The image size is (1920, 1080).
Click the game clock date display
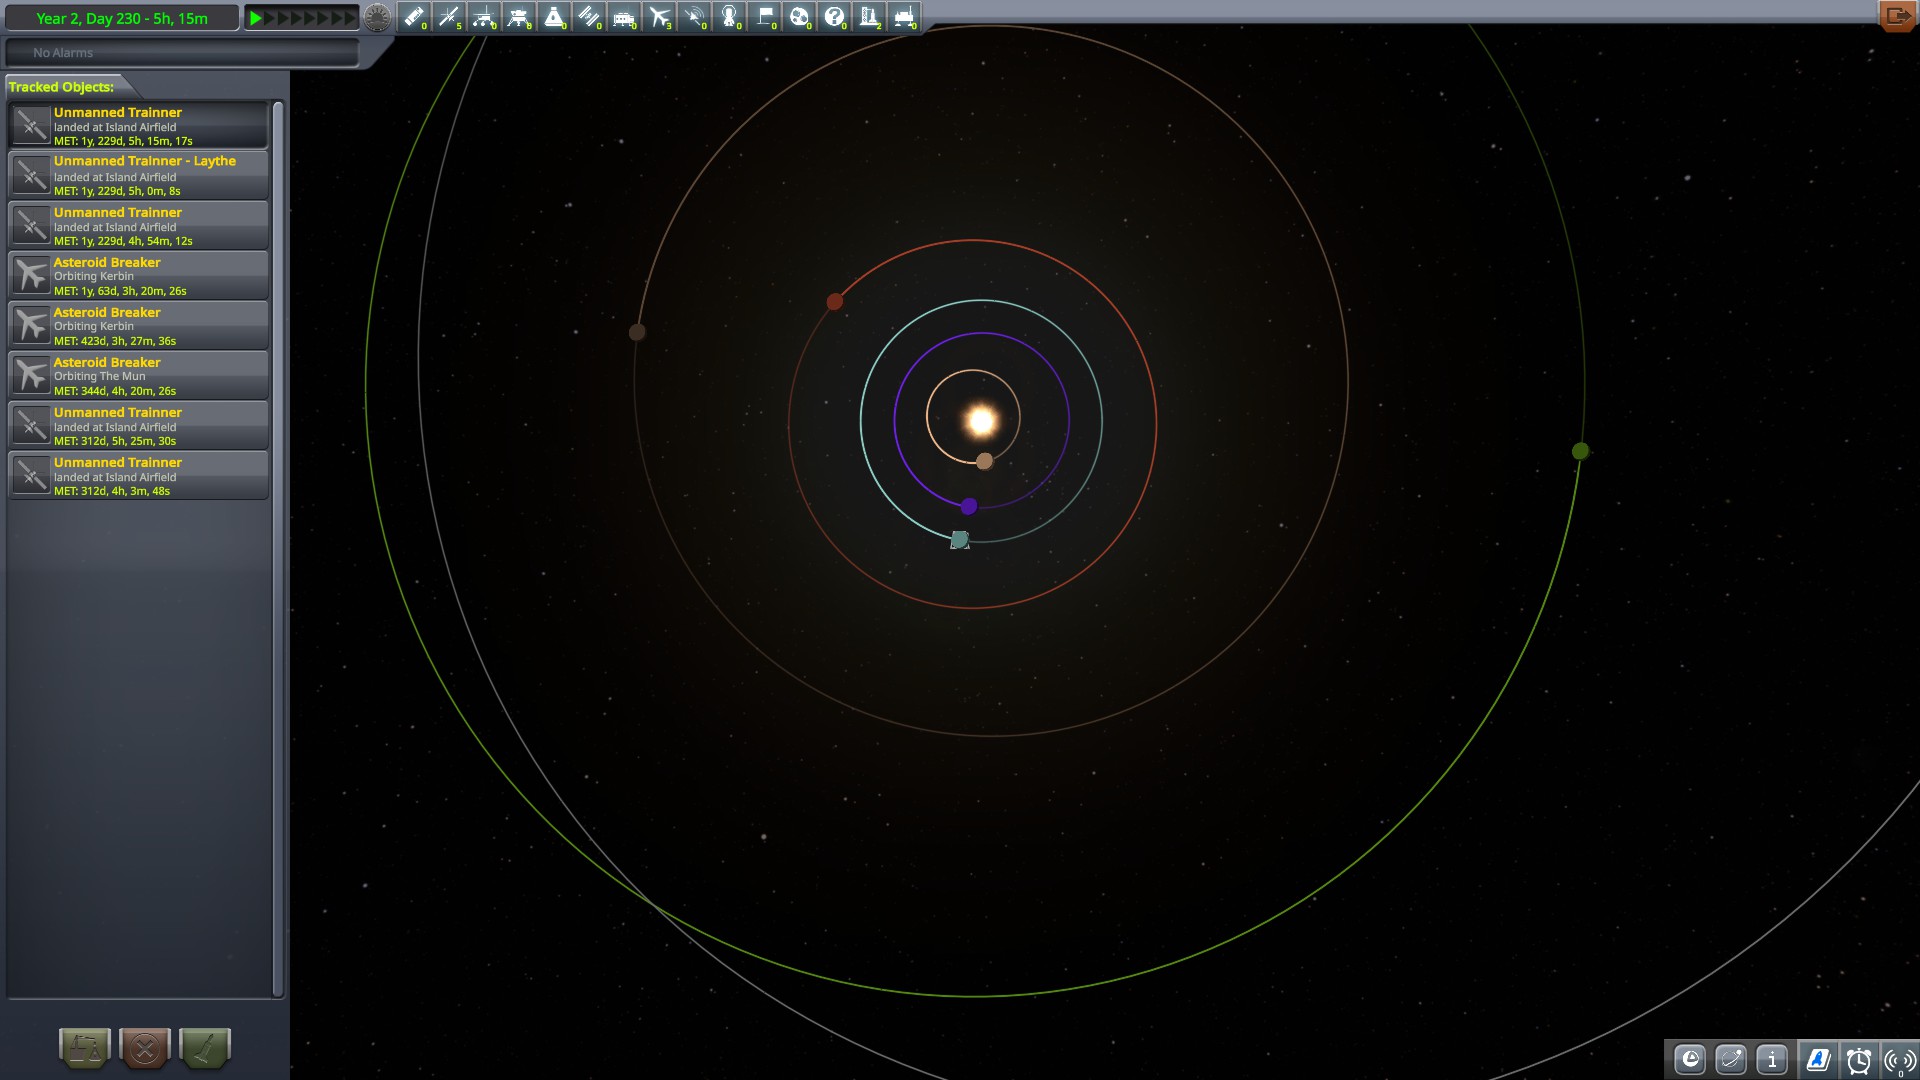122,18
